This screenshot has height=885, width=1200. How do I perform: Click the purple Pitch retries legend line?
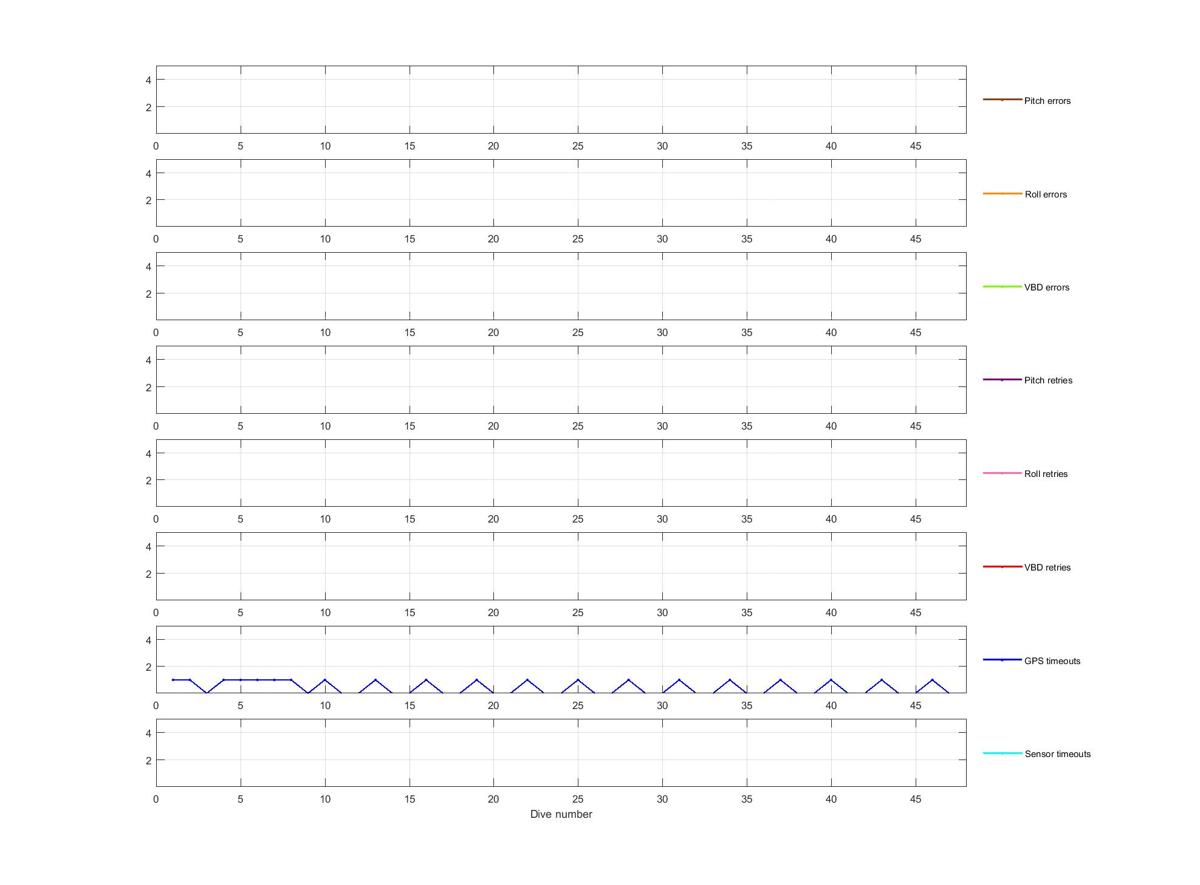click(1002, 379)
